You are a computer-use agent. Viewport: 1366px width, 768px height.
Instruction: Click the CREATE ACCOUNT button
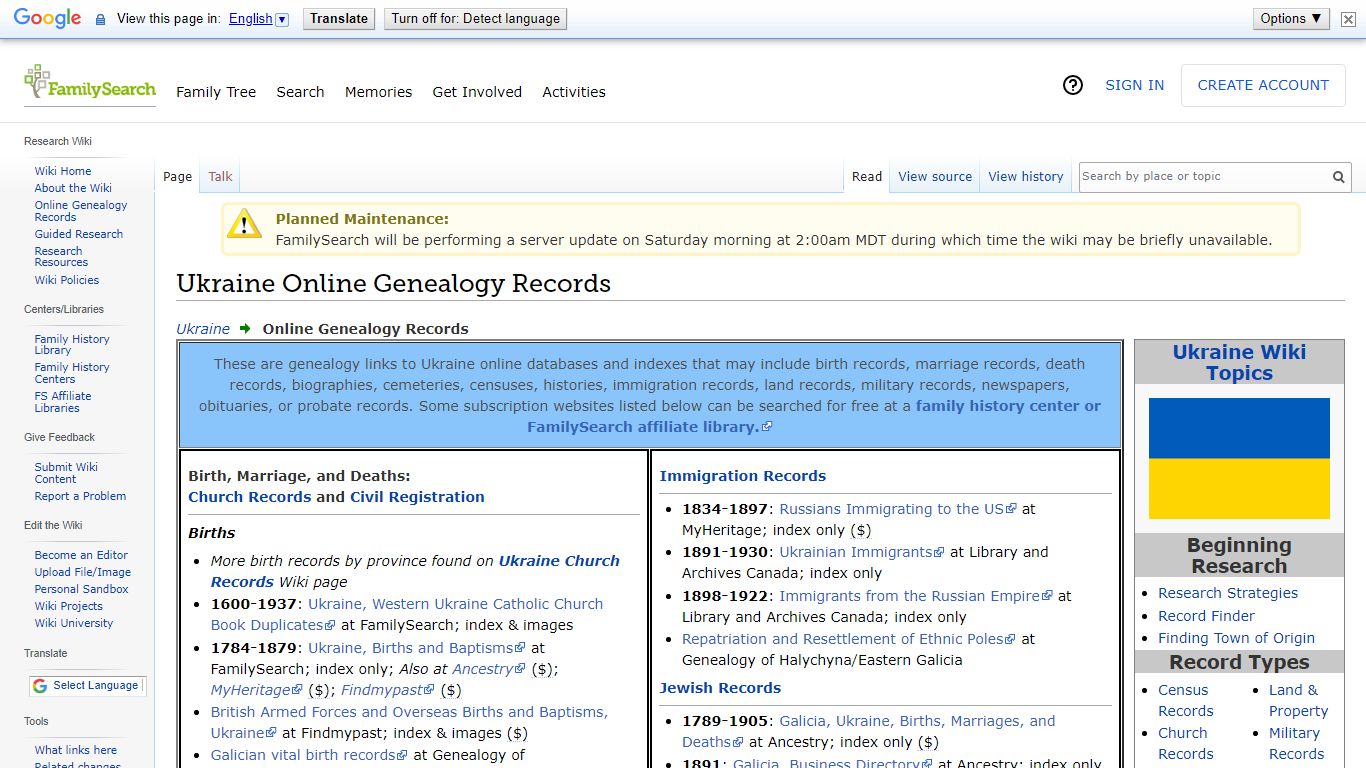pyautogui.click(x=1263, y=85)
